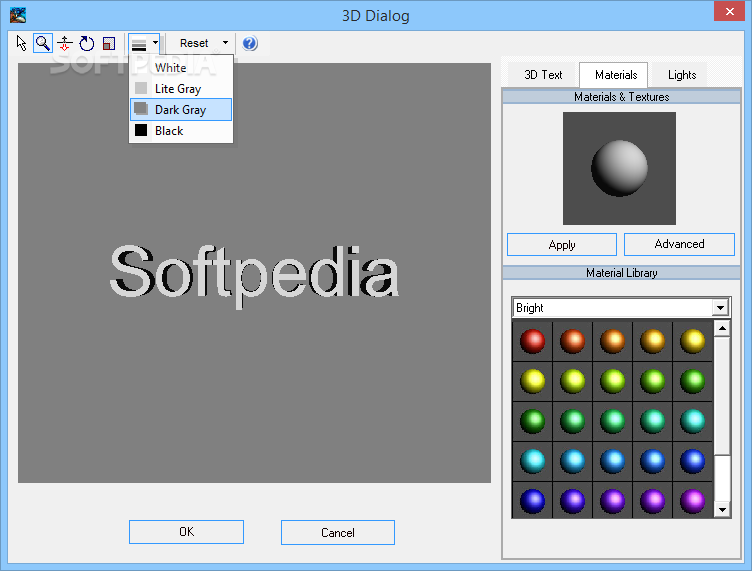The height and width of the screenshot is (571, 752).
Task: Click material library scroll up arrow
Action: point(722,329)
